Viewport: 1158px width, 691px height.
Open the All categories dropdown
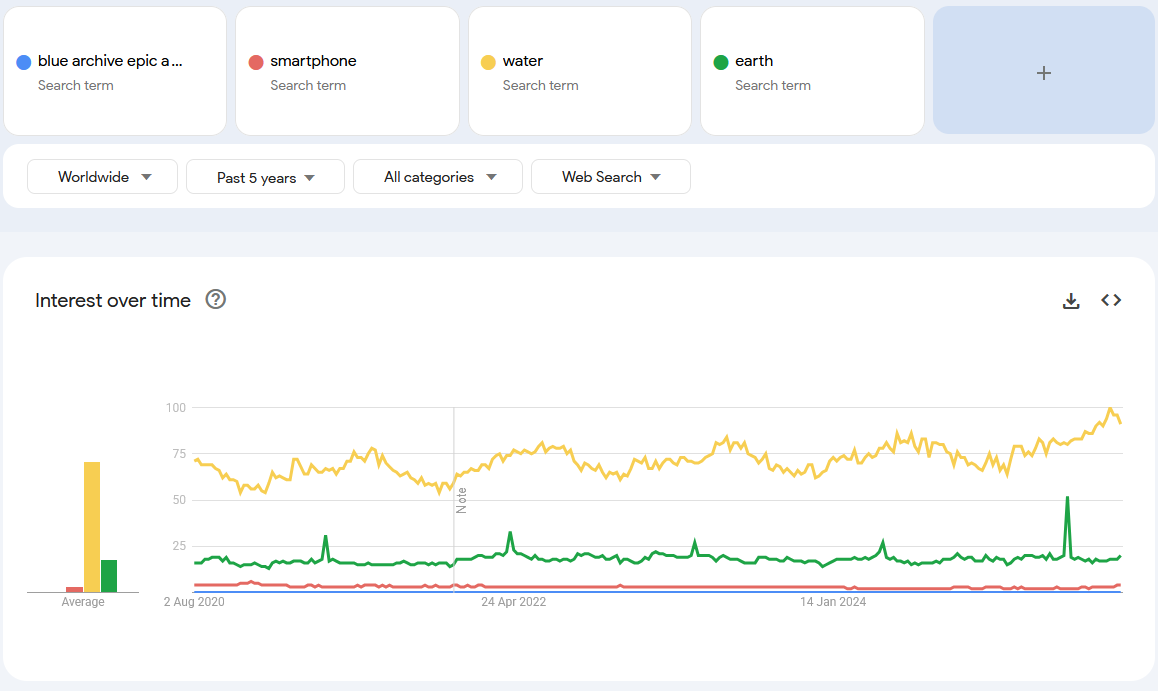pyautogui.click(x=438, y=177)
